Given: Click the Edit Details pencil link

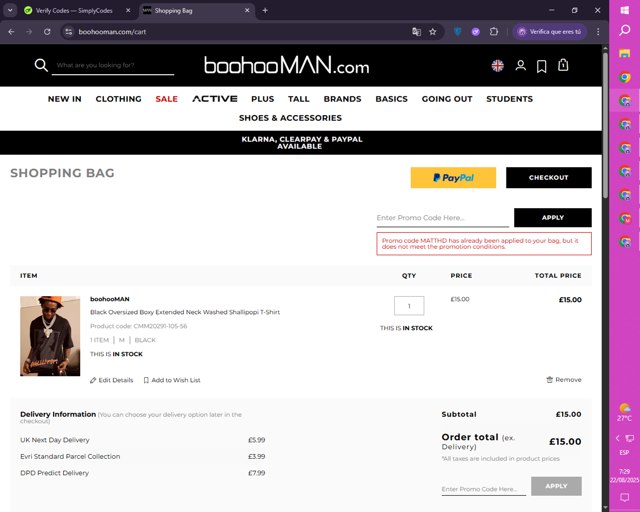Looking at the screenshot, I should [x=111, y=380].
